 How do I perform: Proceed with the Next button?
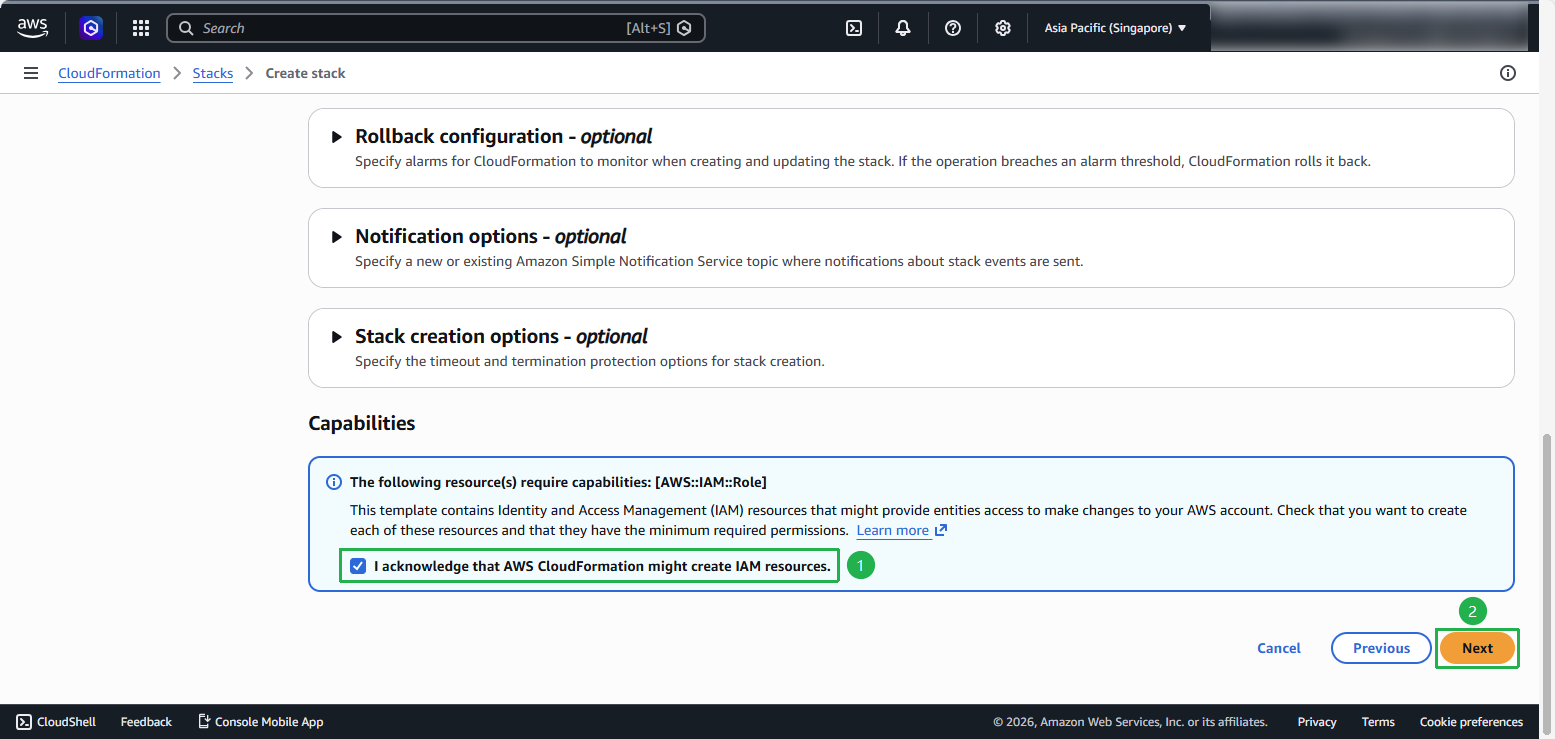tap(1477, 648)
